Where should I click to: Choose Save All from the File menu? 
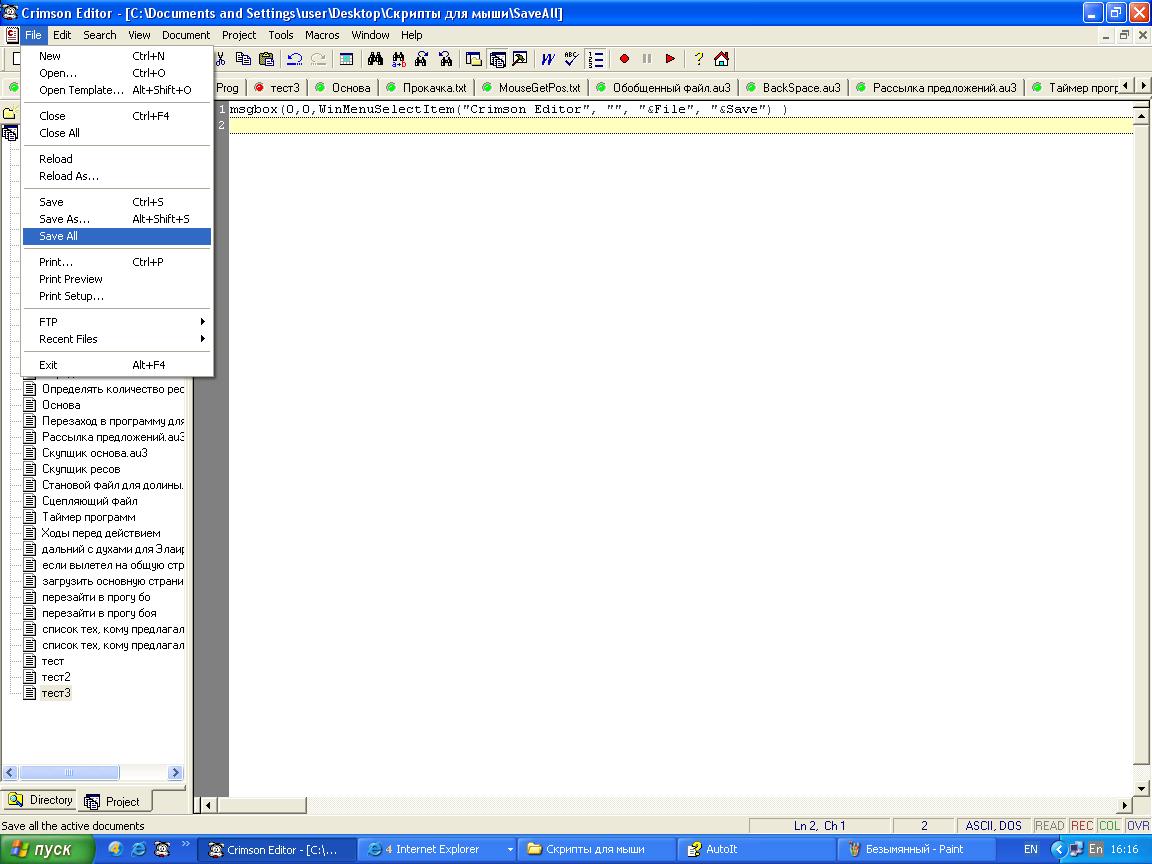tap(58, 237)
